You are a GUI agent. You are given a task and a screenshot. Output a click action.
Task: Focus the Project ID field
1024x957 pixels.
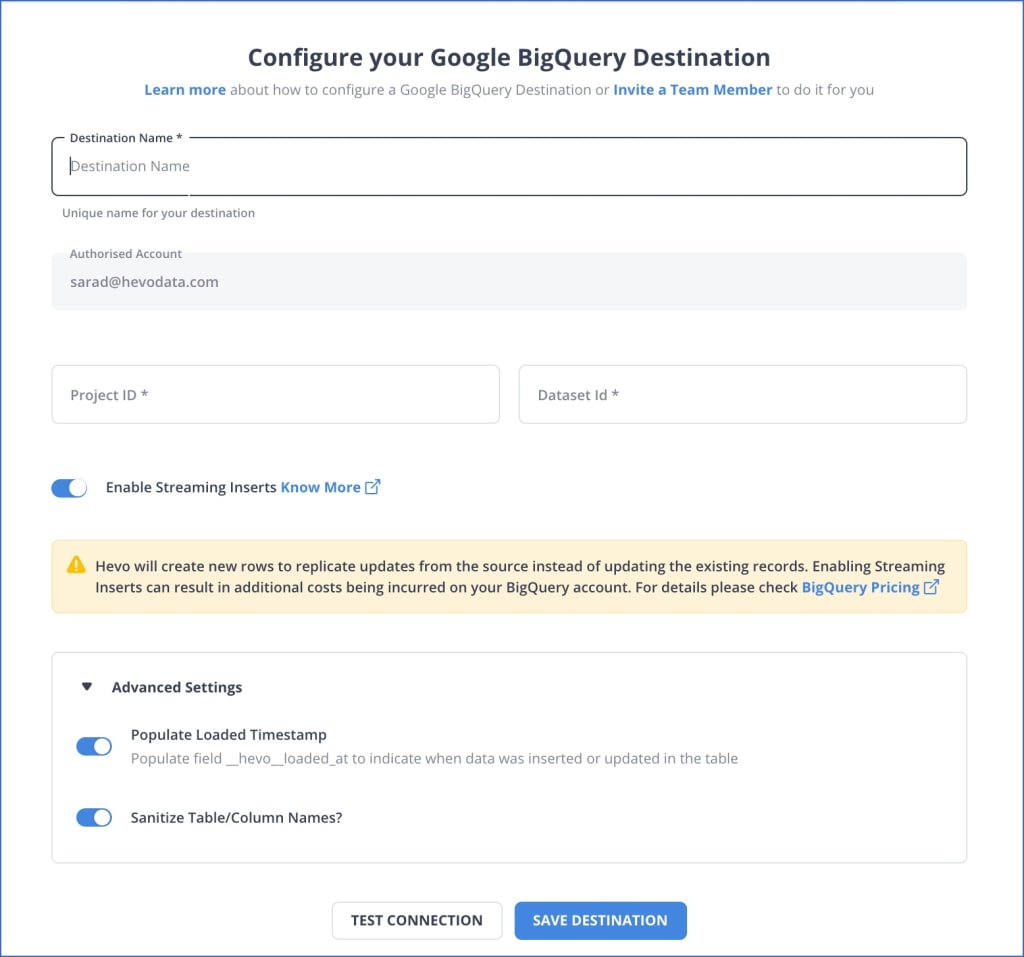pos(276,395)
